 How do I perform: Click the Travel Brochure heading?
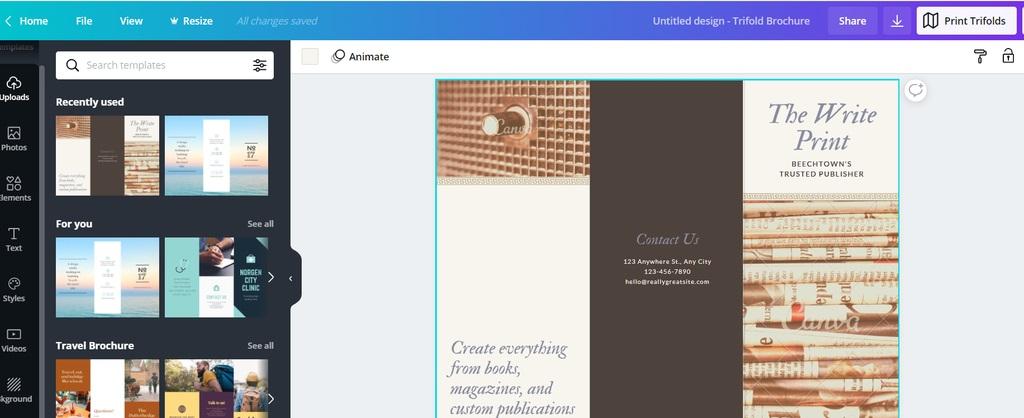[x=95, y=346]
